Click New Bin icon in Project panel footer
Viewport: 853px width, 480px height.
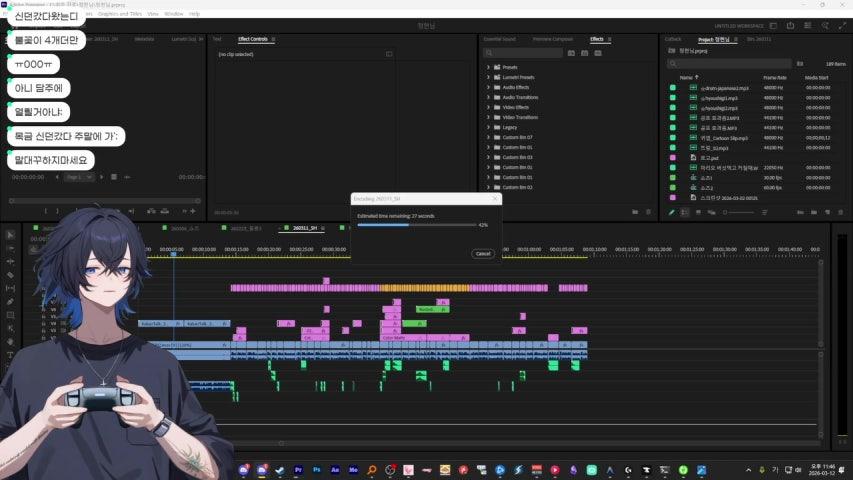[x=814, y=212]
